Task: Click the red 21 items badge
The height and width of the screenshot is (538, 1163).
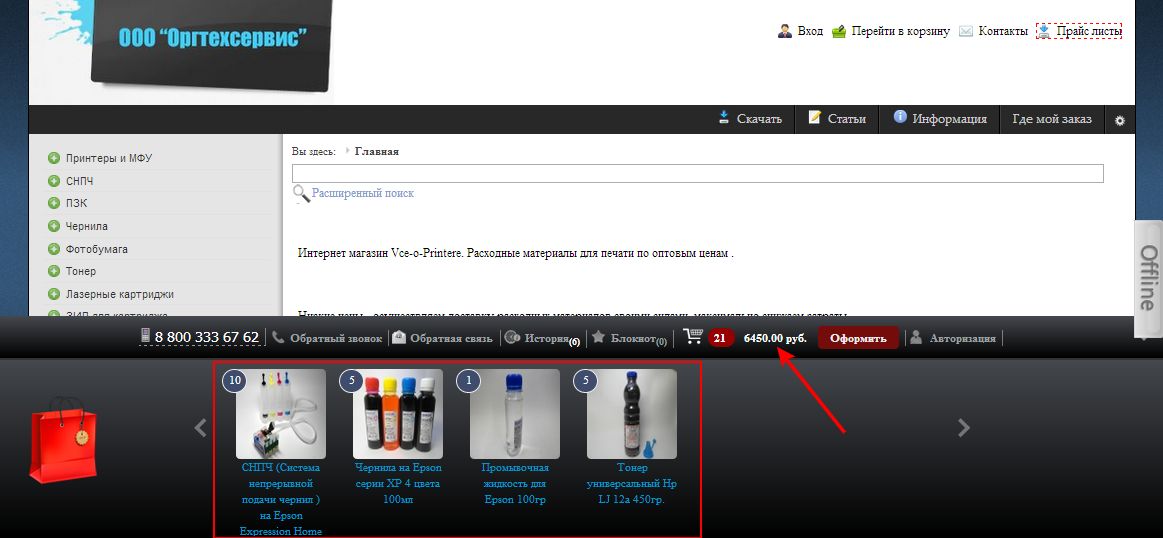Action: 719,338
